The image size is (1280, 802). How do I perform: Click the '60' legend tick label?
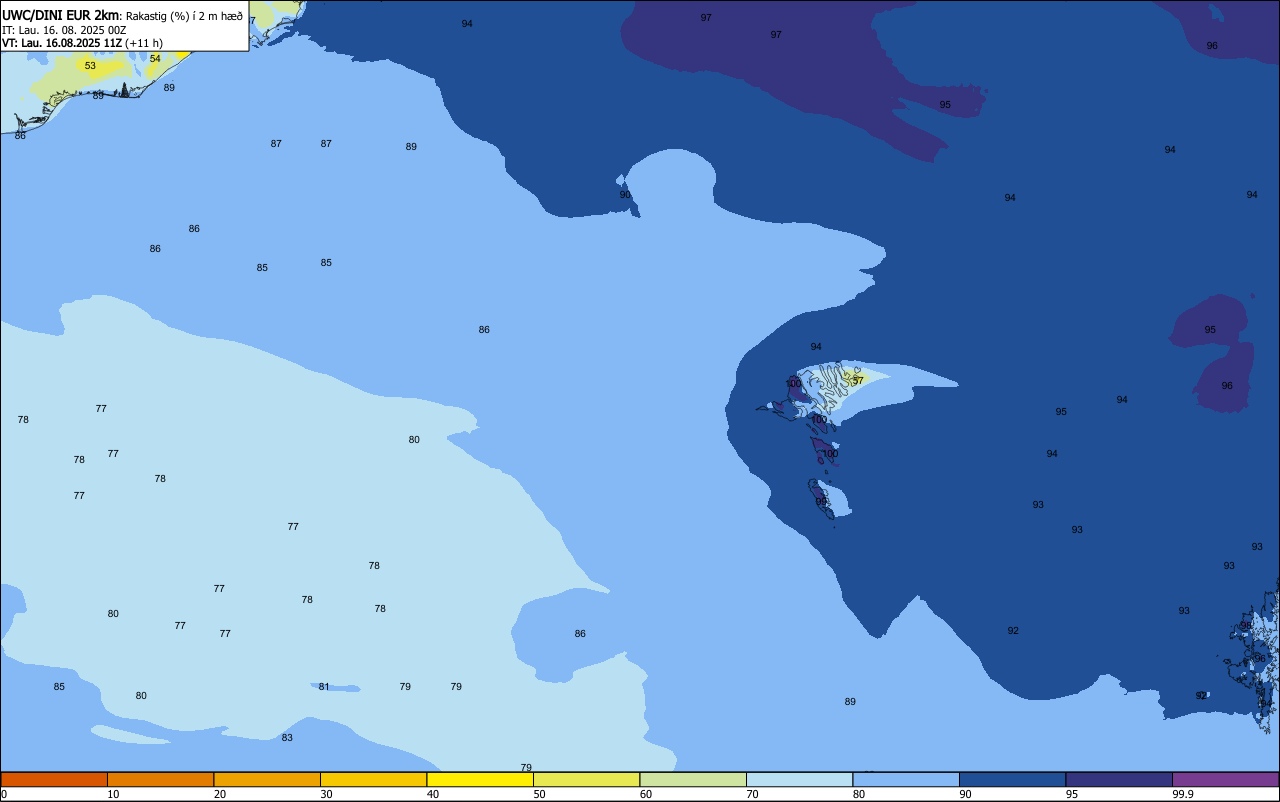(x=646, y=794)
